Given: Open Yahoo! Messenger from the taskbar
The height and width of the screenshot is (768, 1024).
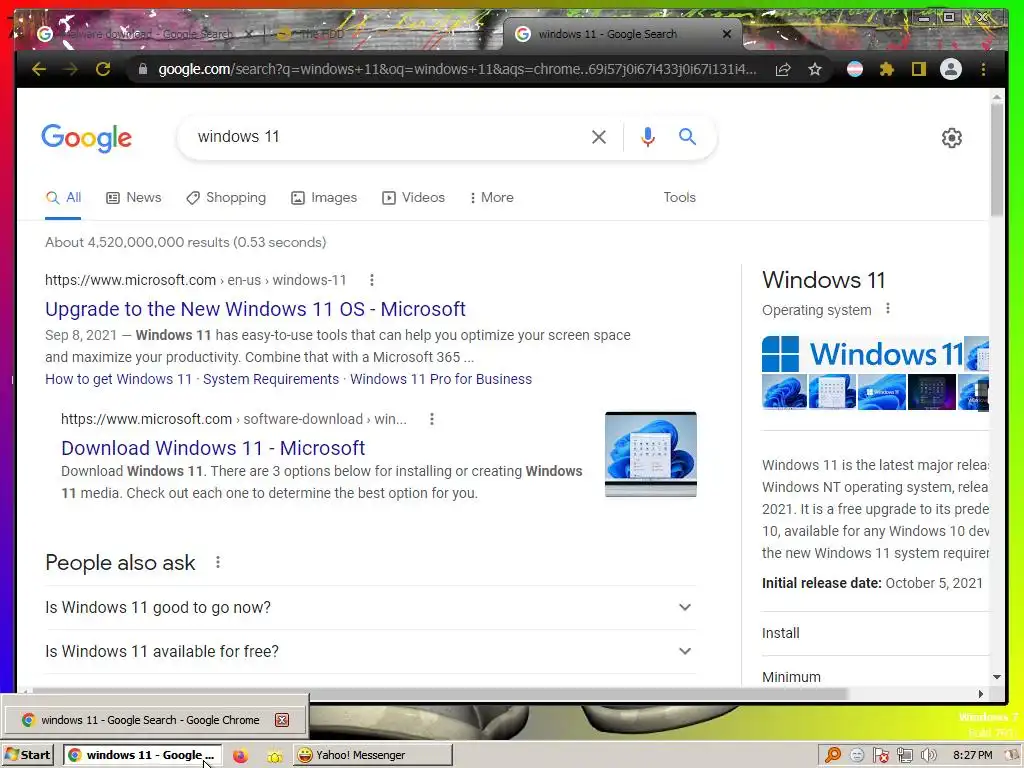Looking at the screenshot, I should click(372, 755).
